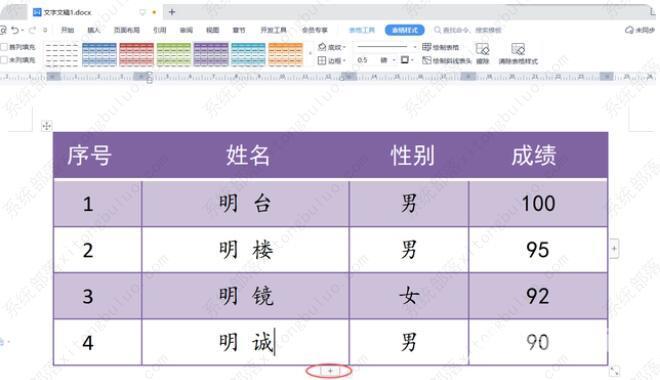Open the 插入 ribbon tab
This screenshot has width=660, height=380.
(x=93, y=30)
